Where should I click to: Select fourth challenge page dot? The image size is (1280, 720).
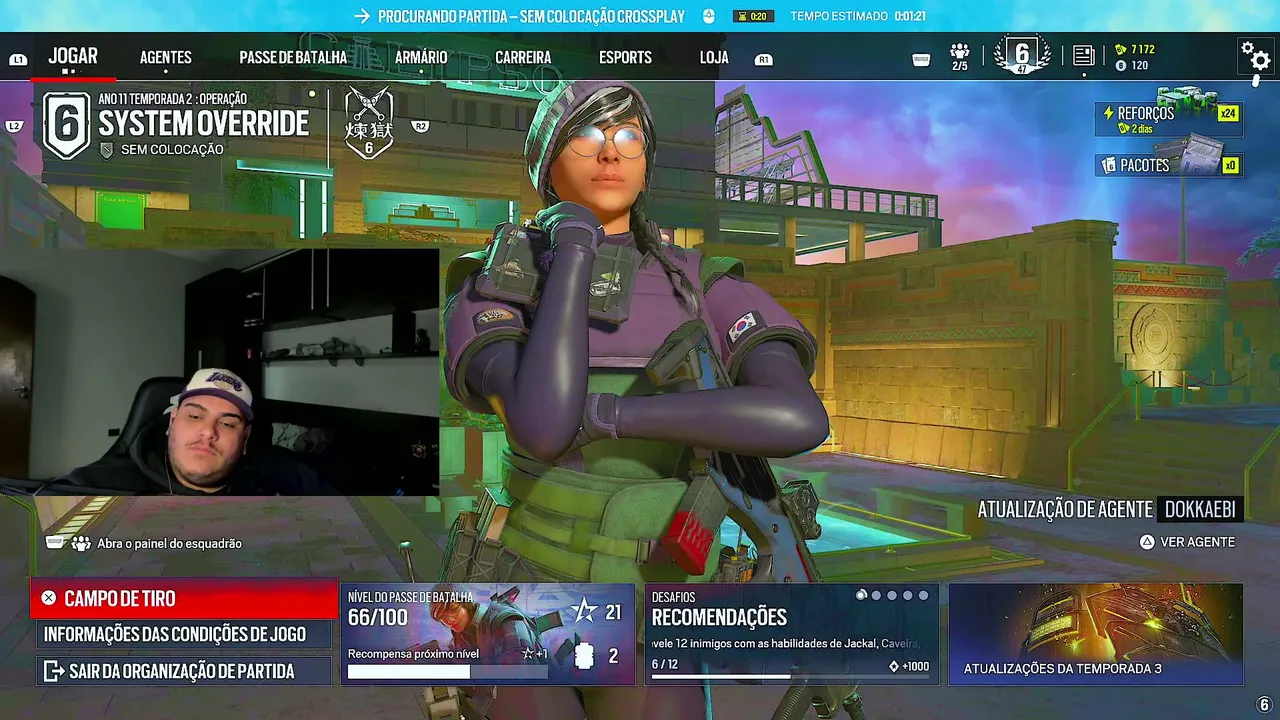coord(908,595)
